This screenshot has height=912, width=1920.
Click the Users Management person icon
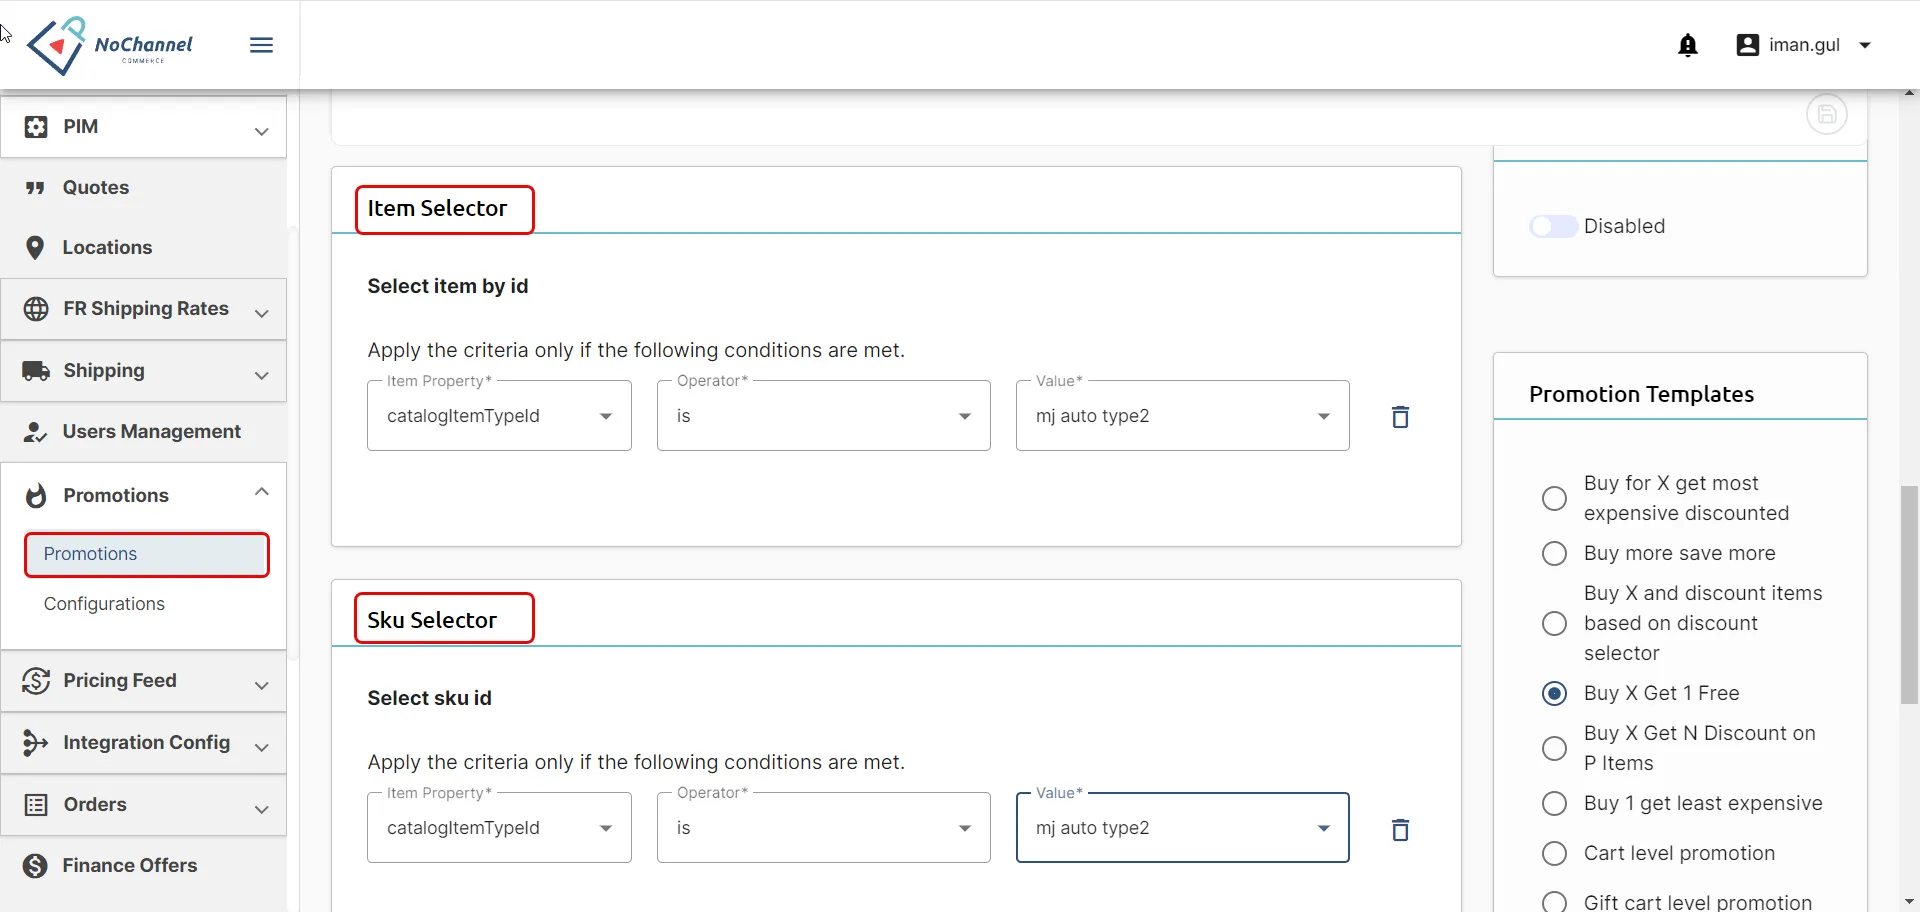click(x=35, y=432)
